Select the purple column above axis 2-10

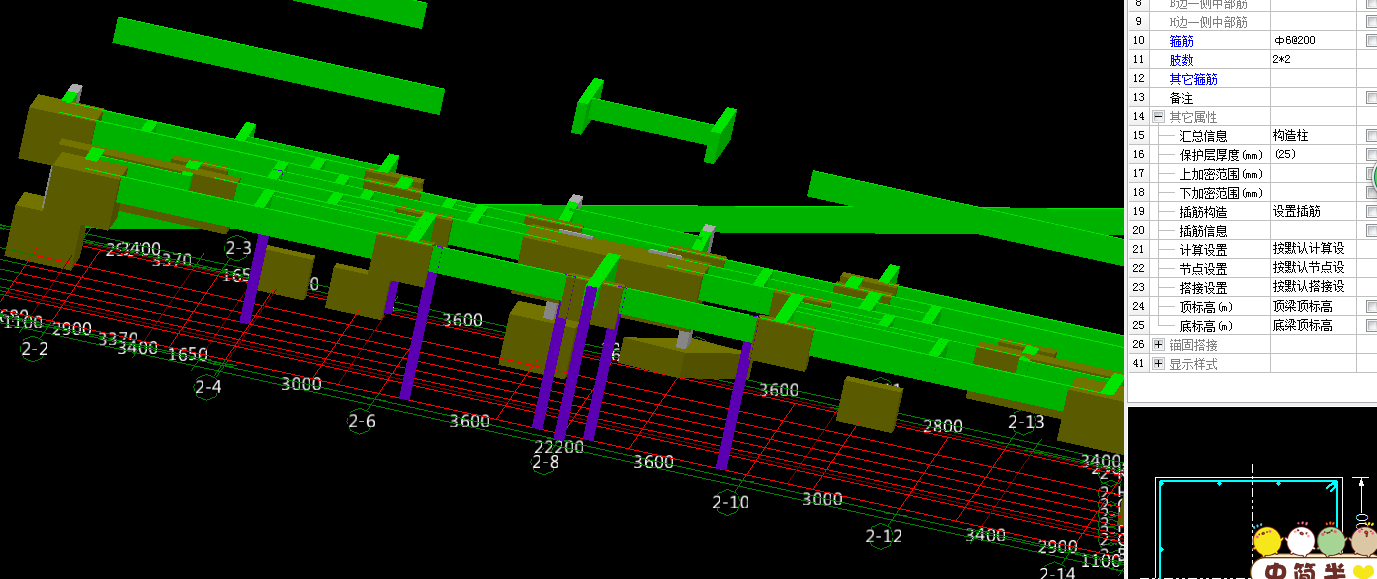click(732, 406)
